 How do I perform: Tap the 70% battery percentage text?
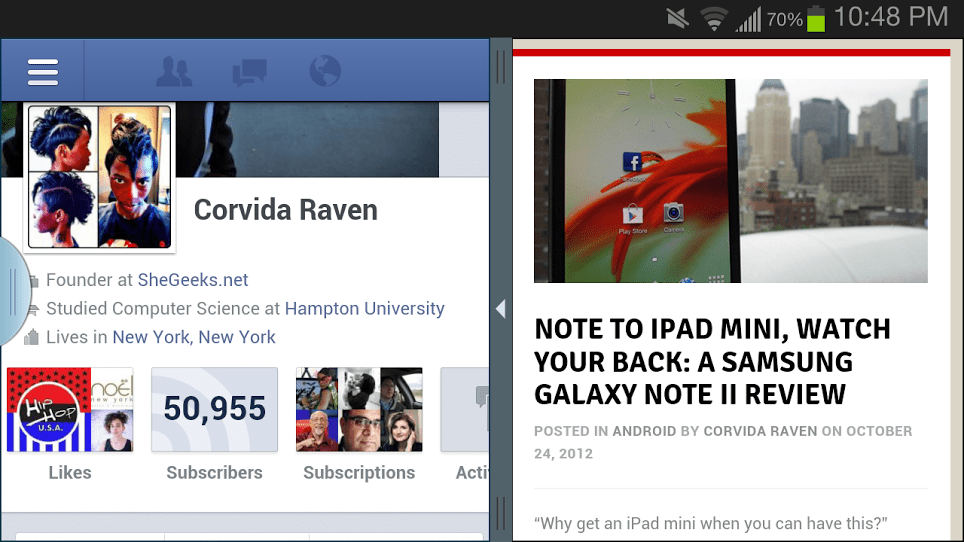pos(784,20)
